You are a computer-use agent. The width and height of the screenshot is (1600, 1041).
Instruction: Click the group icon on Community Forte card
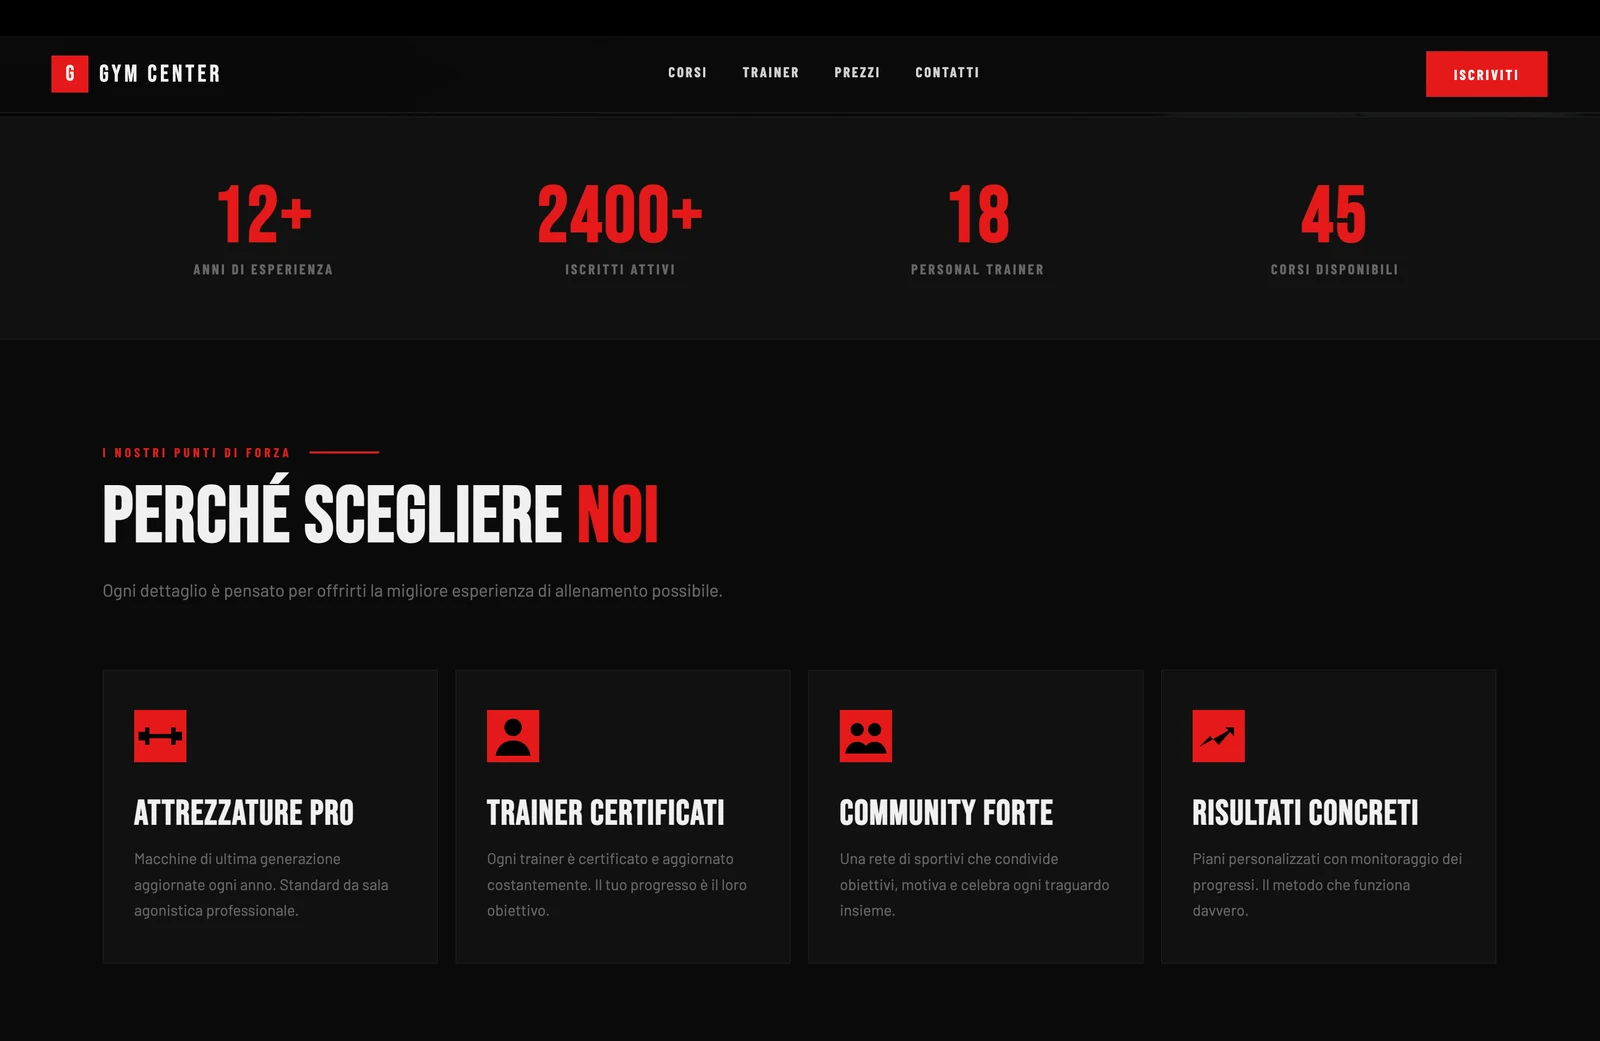click(866, 736)
